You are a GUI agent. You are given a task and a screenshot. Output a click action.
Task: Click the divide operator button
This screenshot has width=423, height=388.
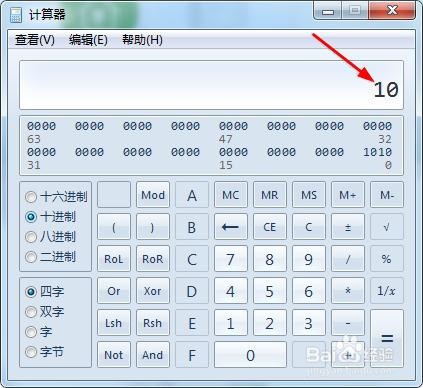[348, 259]
